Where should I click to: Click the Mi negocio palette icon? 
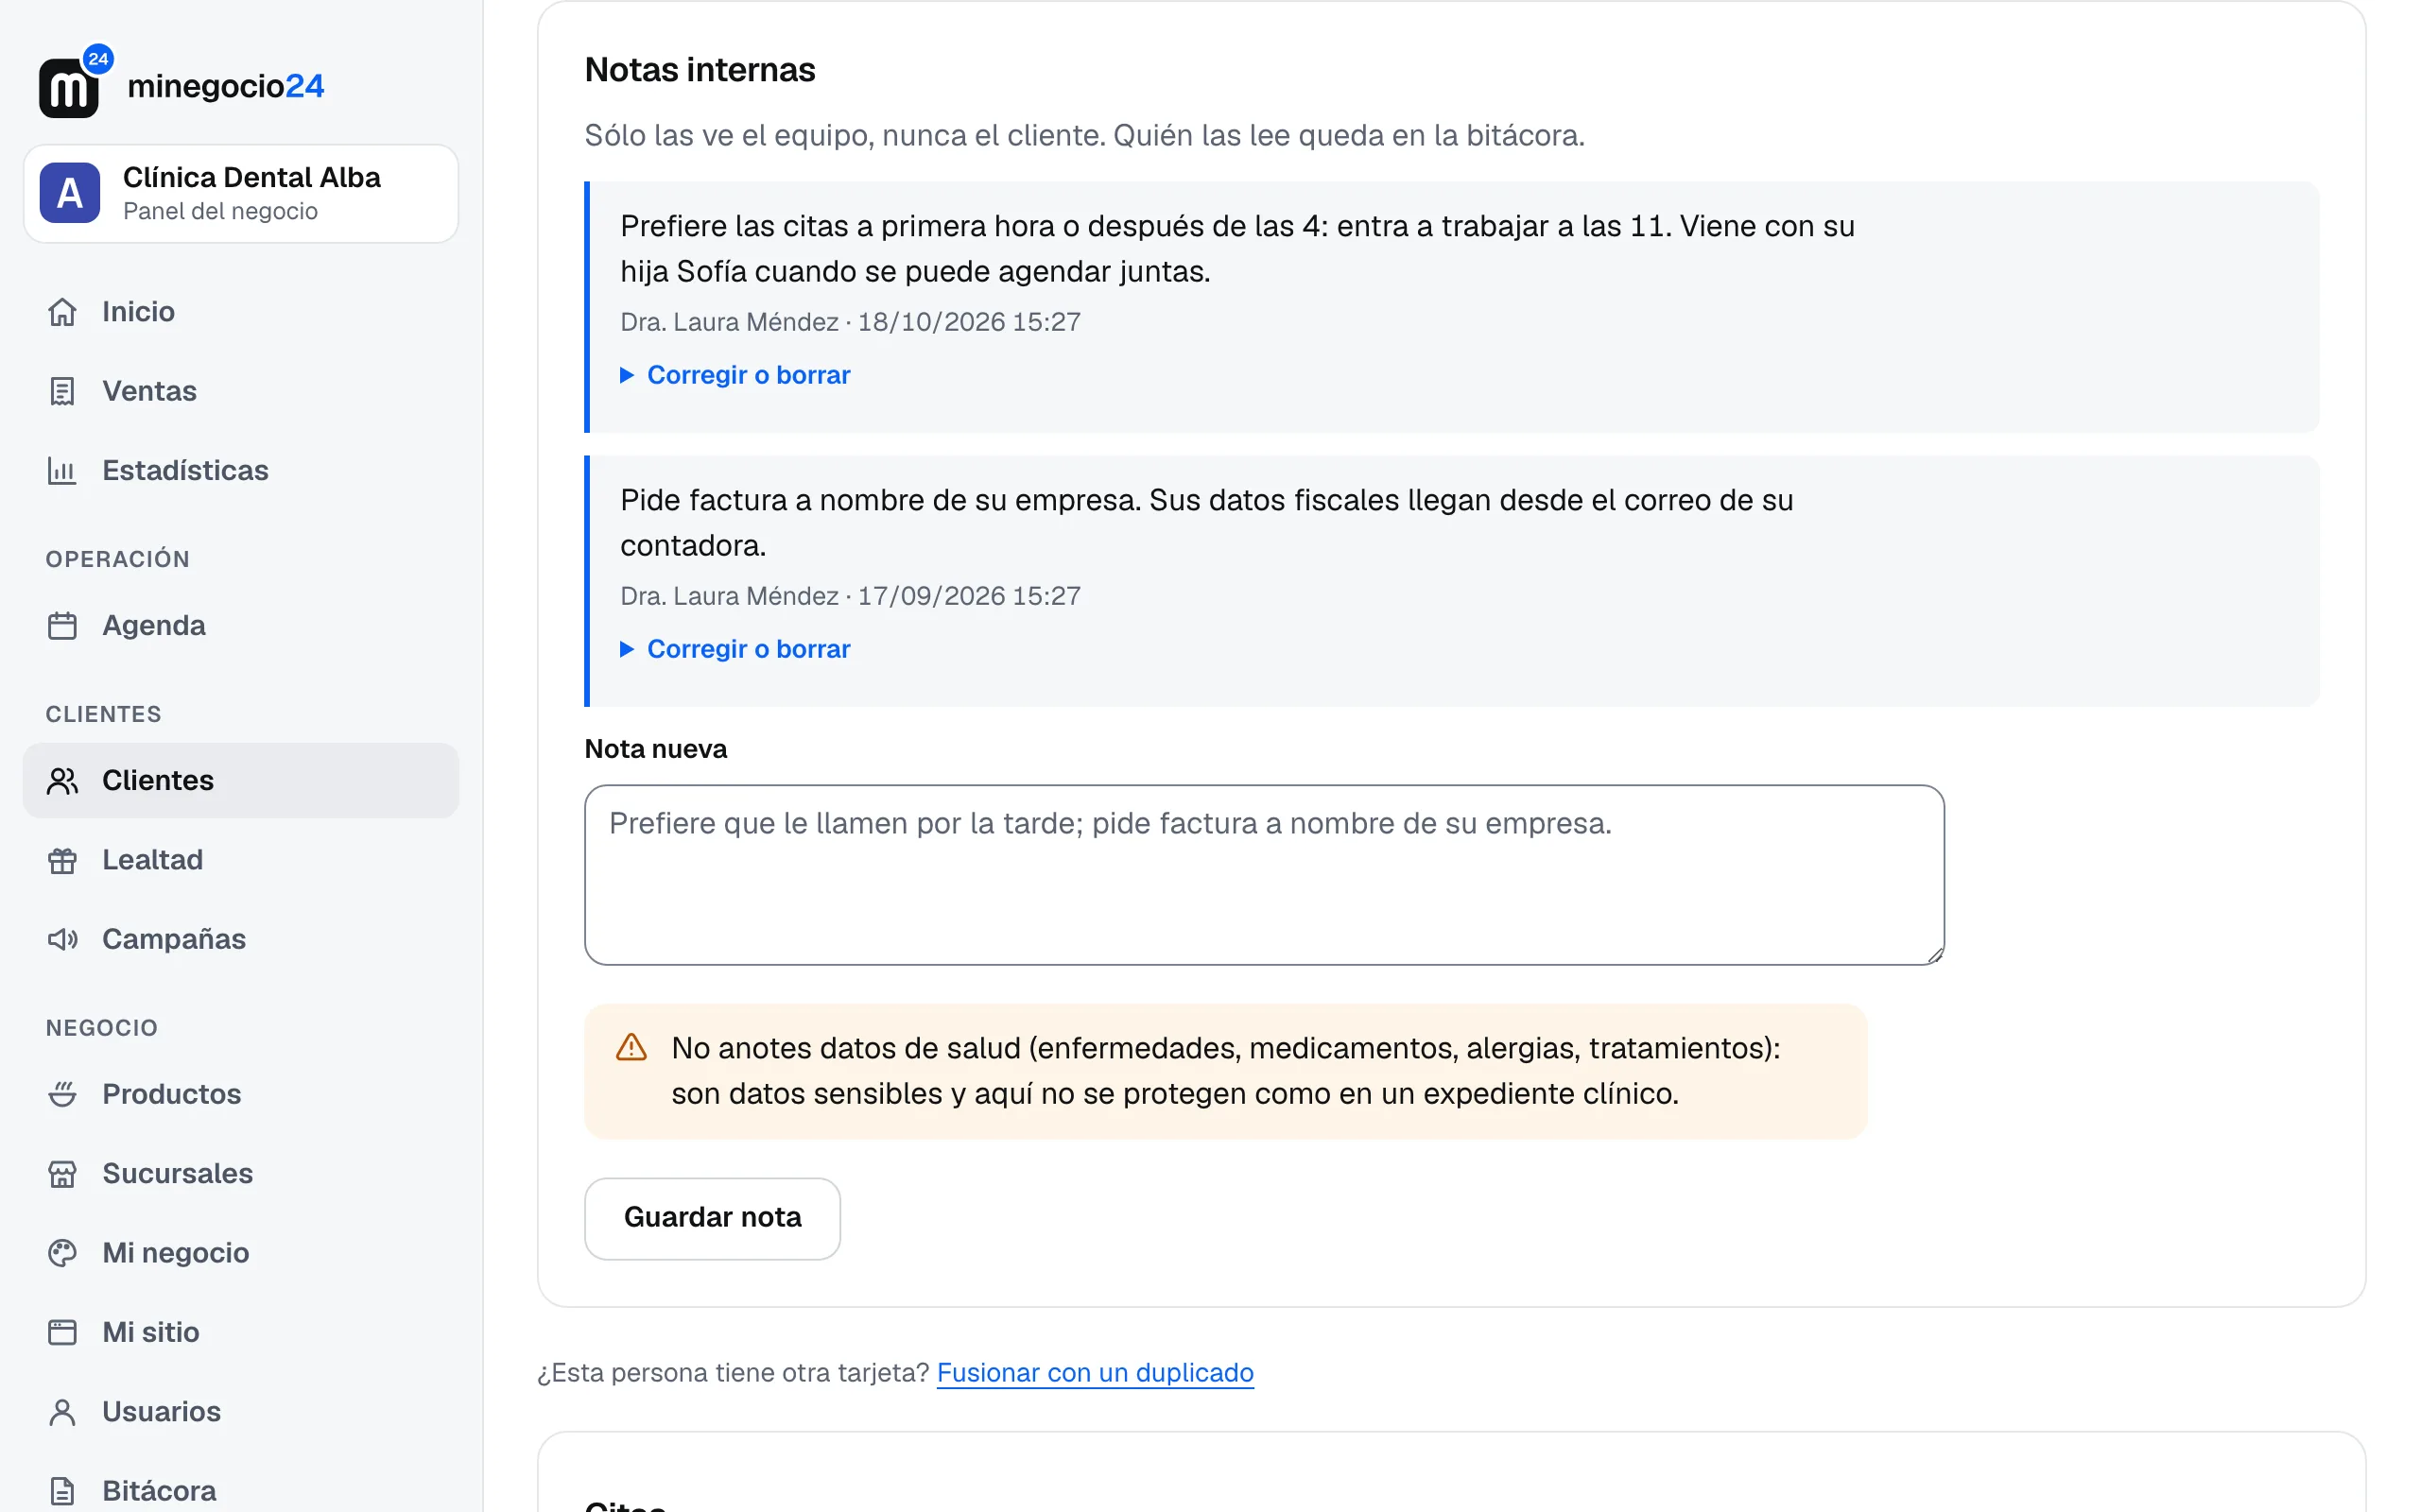pos(62,1253)
